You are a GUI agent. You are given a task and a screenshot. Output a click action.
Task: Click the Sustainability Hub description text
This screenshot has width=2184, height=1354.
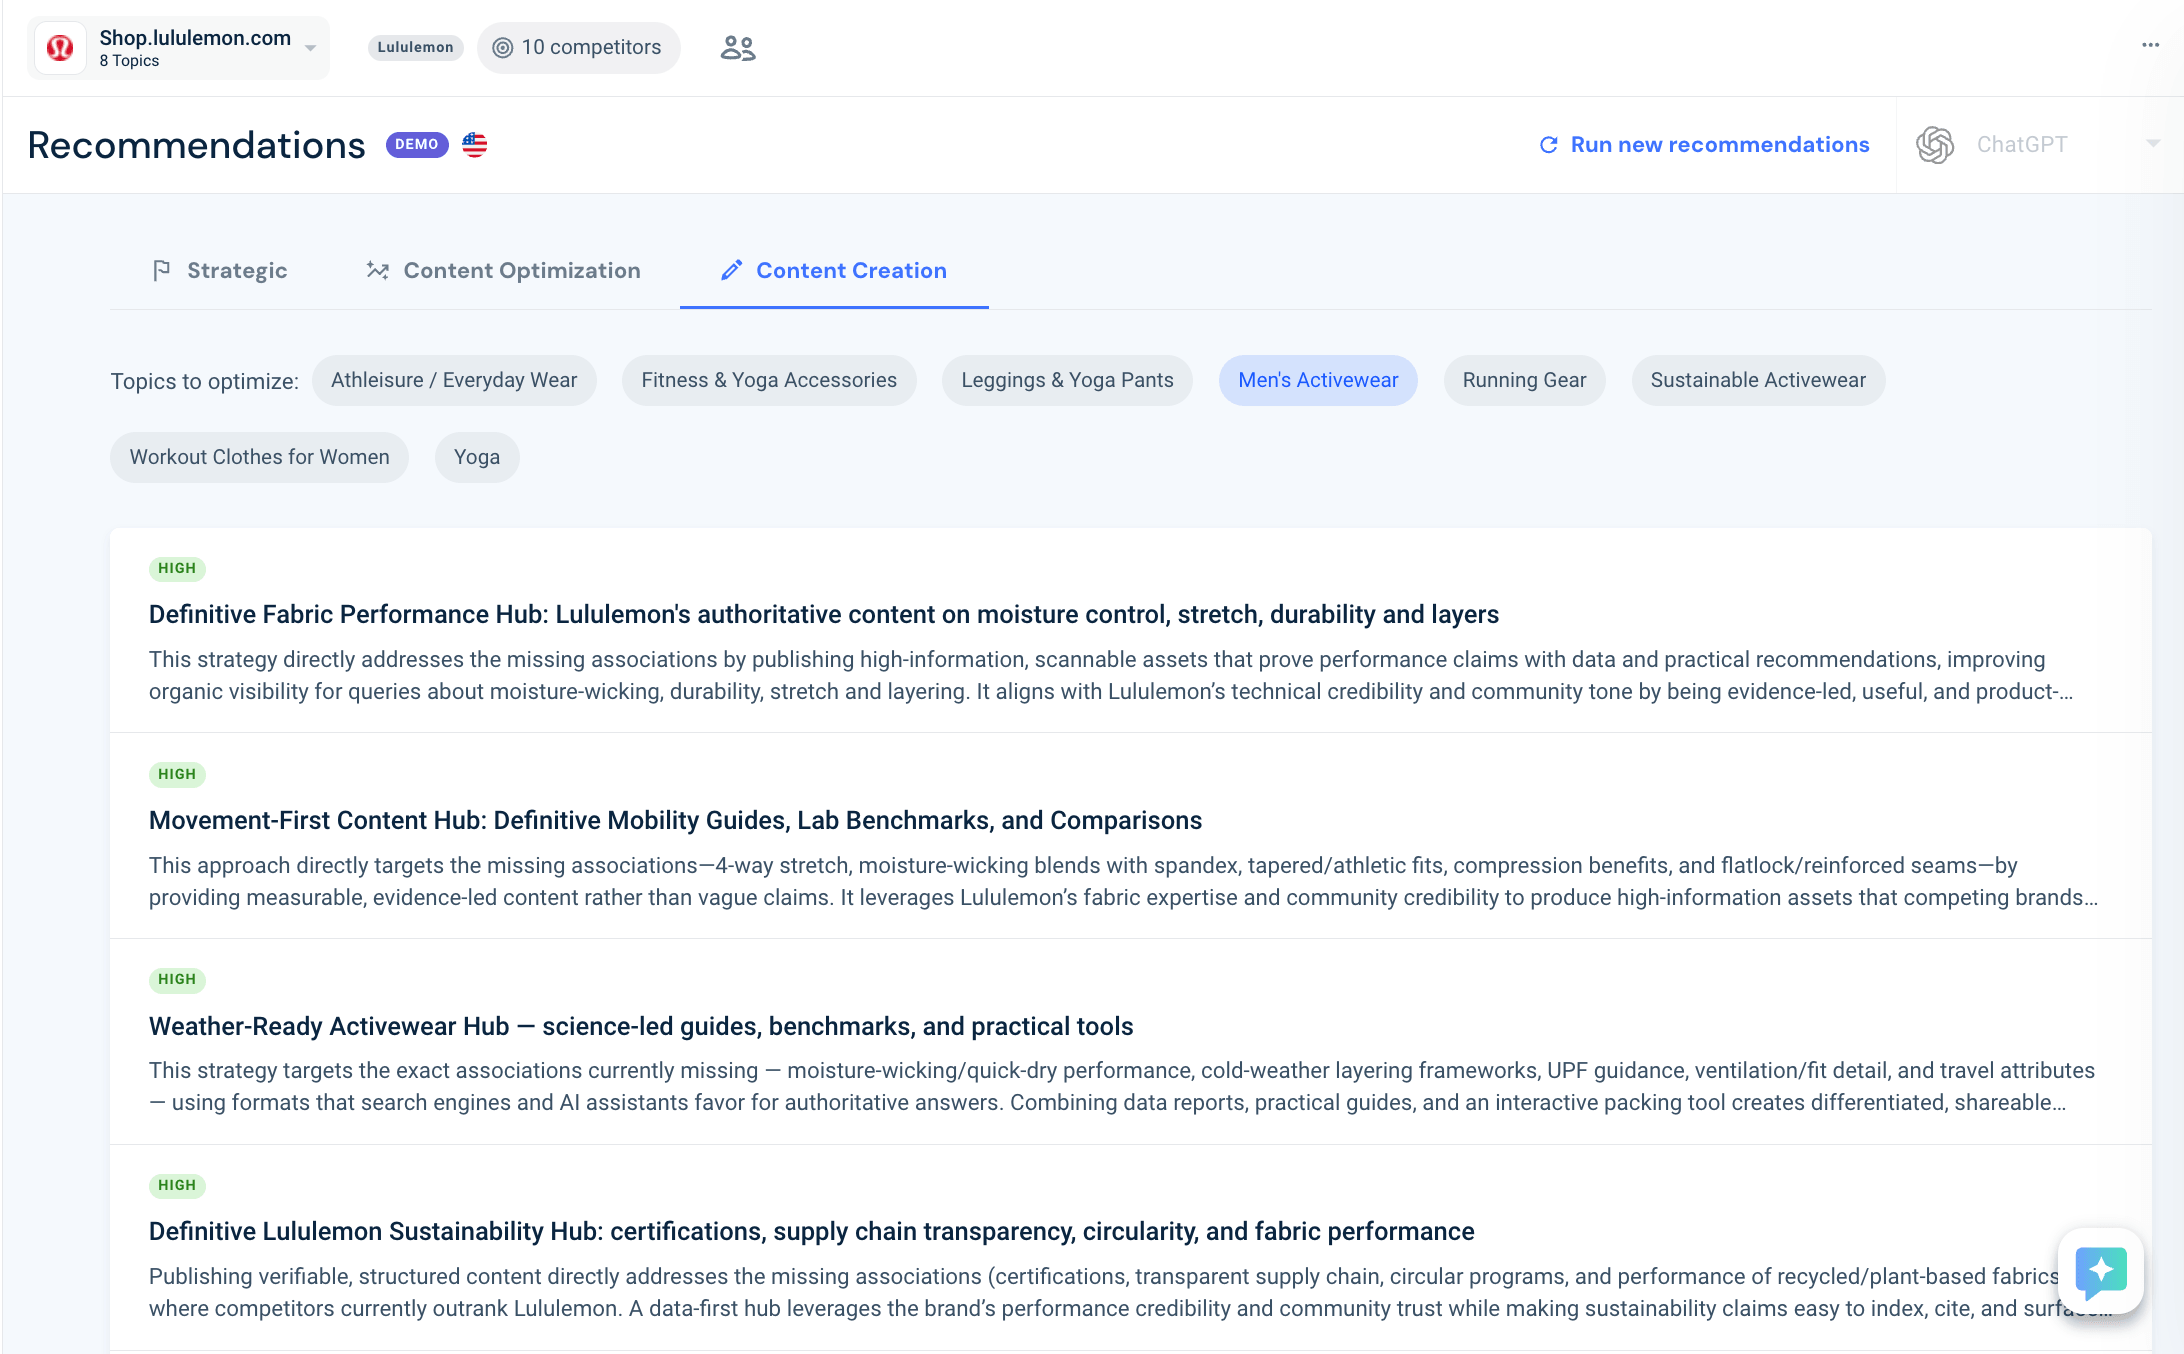(1130, 1293)
